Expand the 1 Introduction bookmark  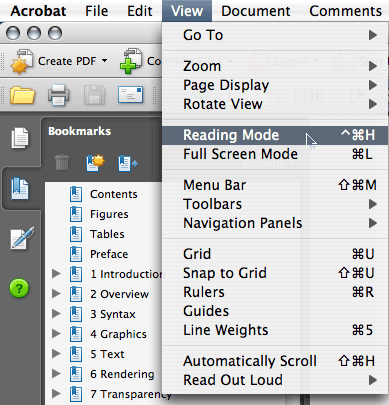tap(56, 274)
